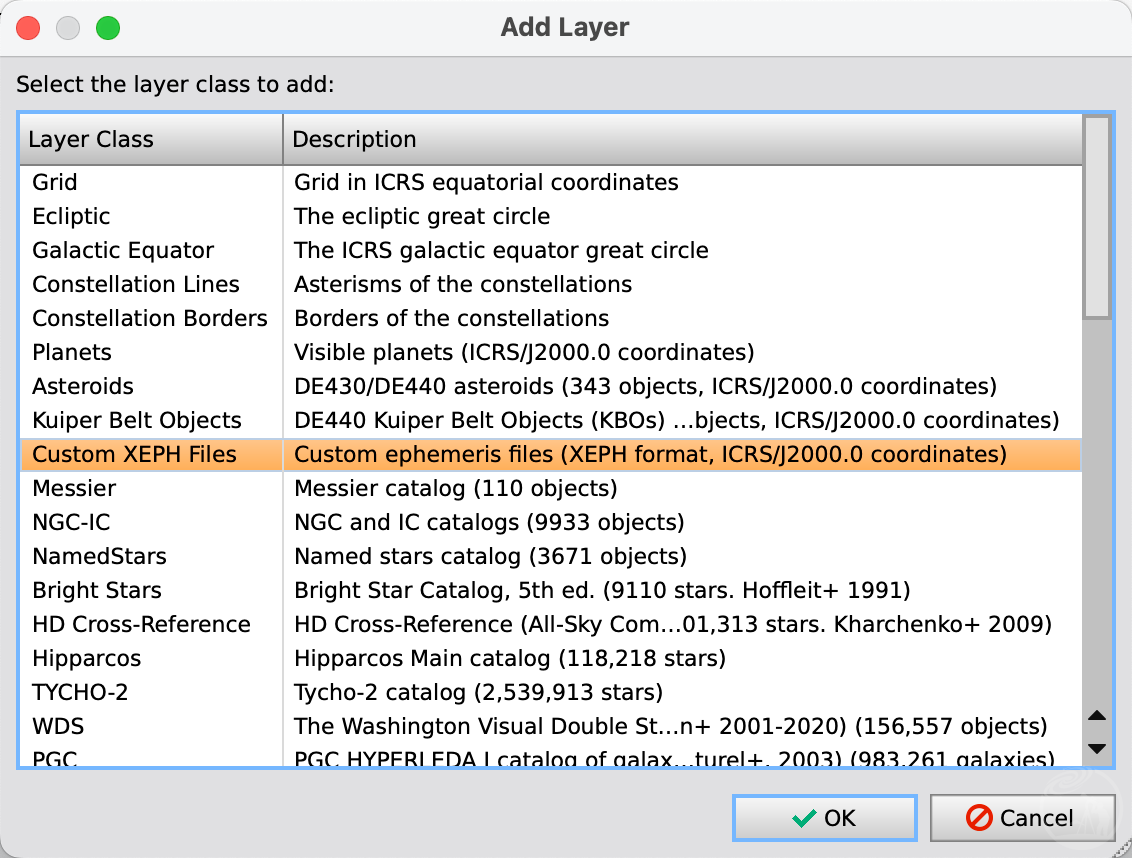Pick Kuiper Belt Objects layer
This screenshot has width=1132, height=858.
(x=137, y=420)
